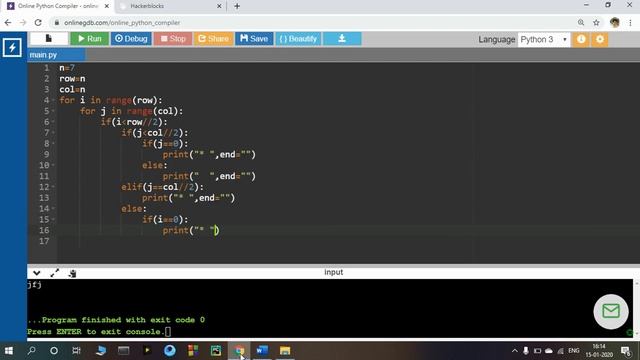Image resolution: width=640 pixels, height=360 pixels.
Task: Save the current code
Action: pyautogui.click(x=254, y=39)
